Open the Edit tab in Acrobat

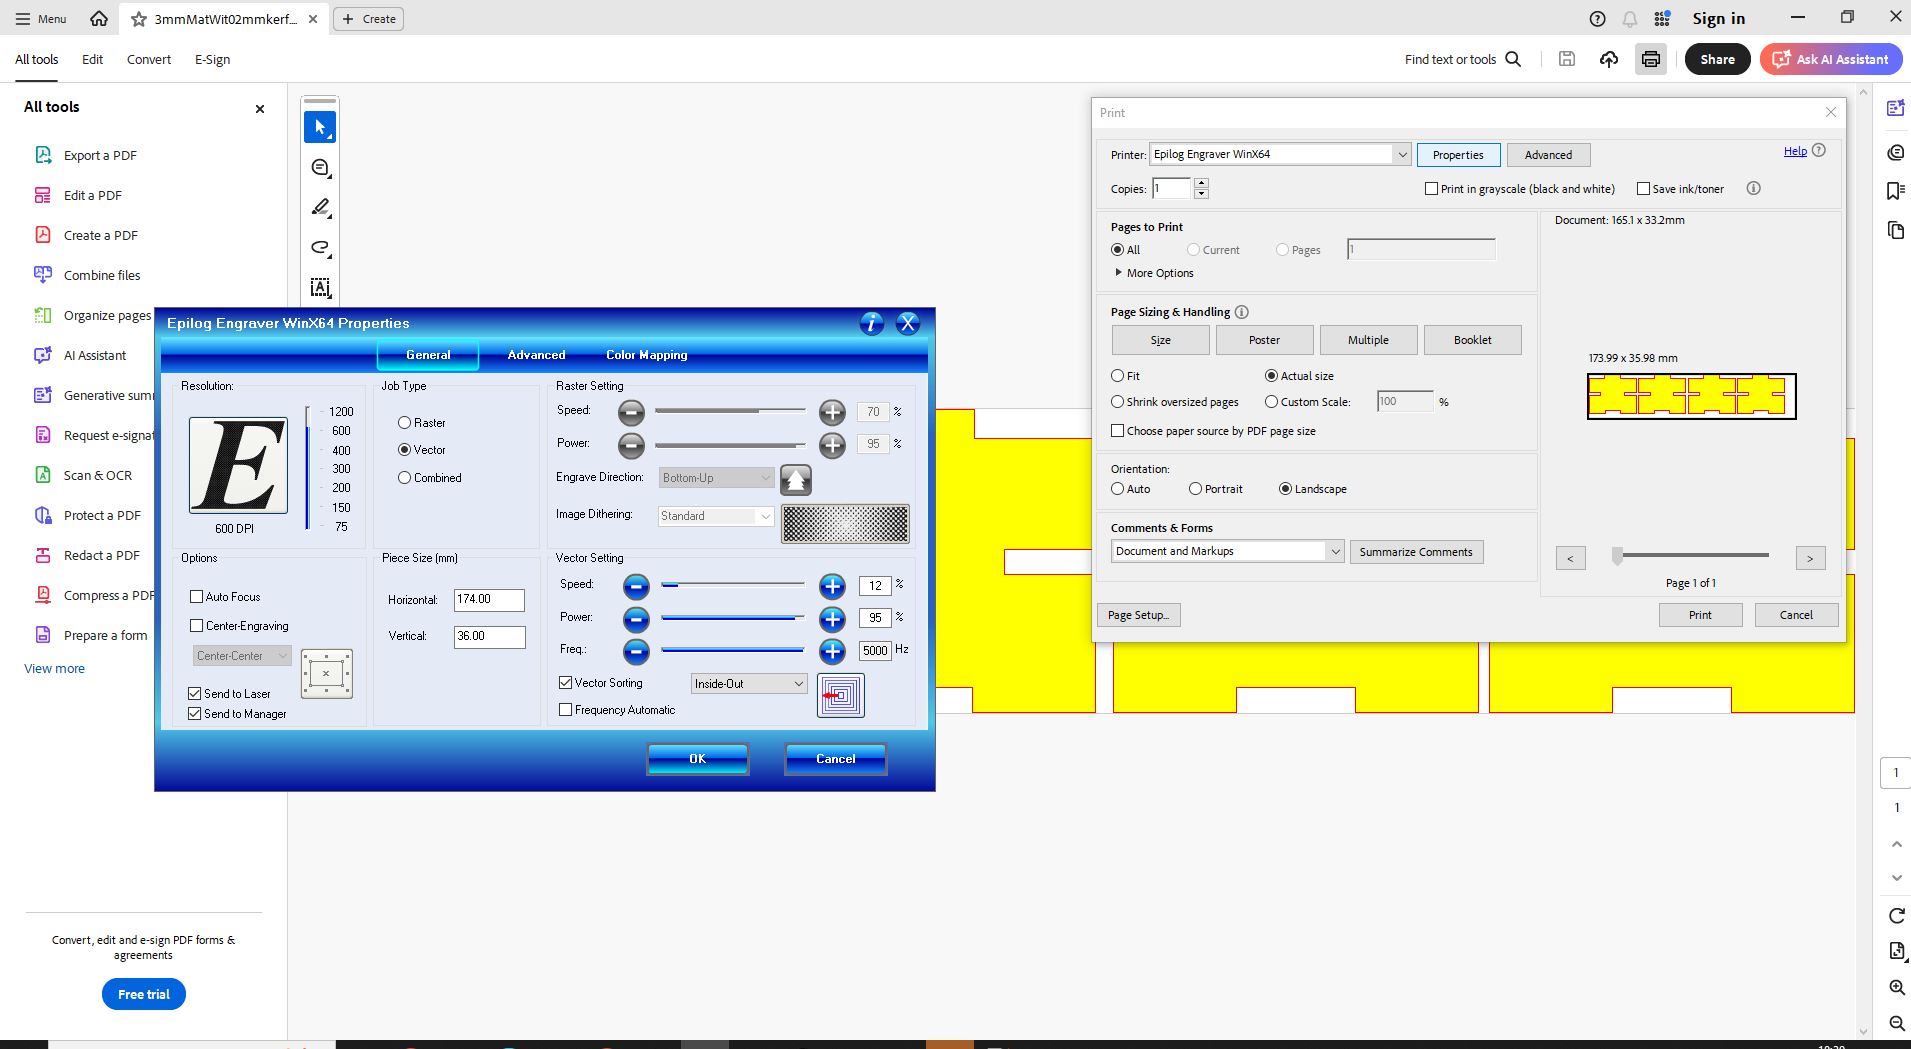tap(92, 59)
